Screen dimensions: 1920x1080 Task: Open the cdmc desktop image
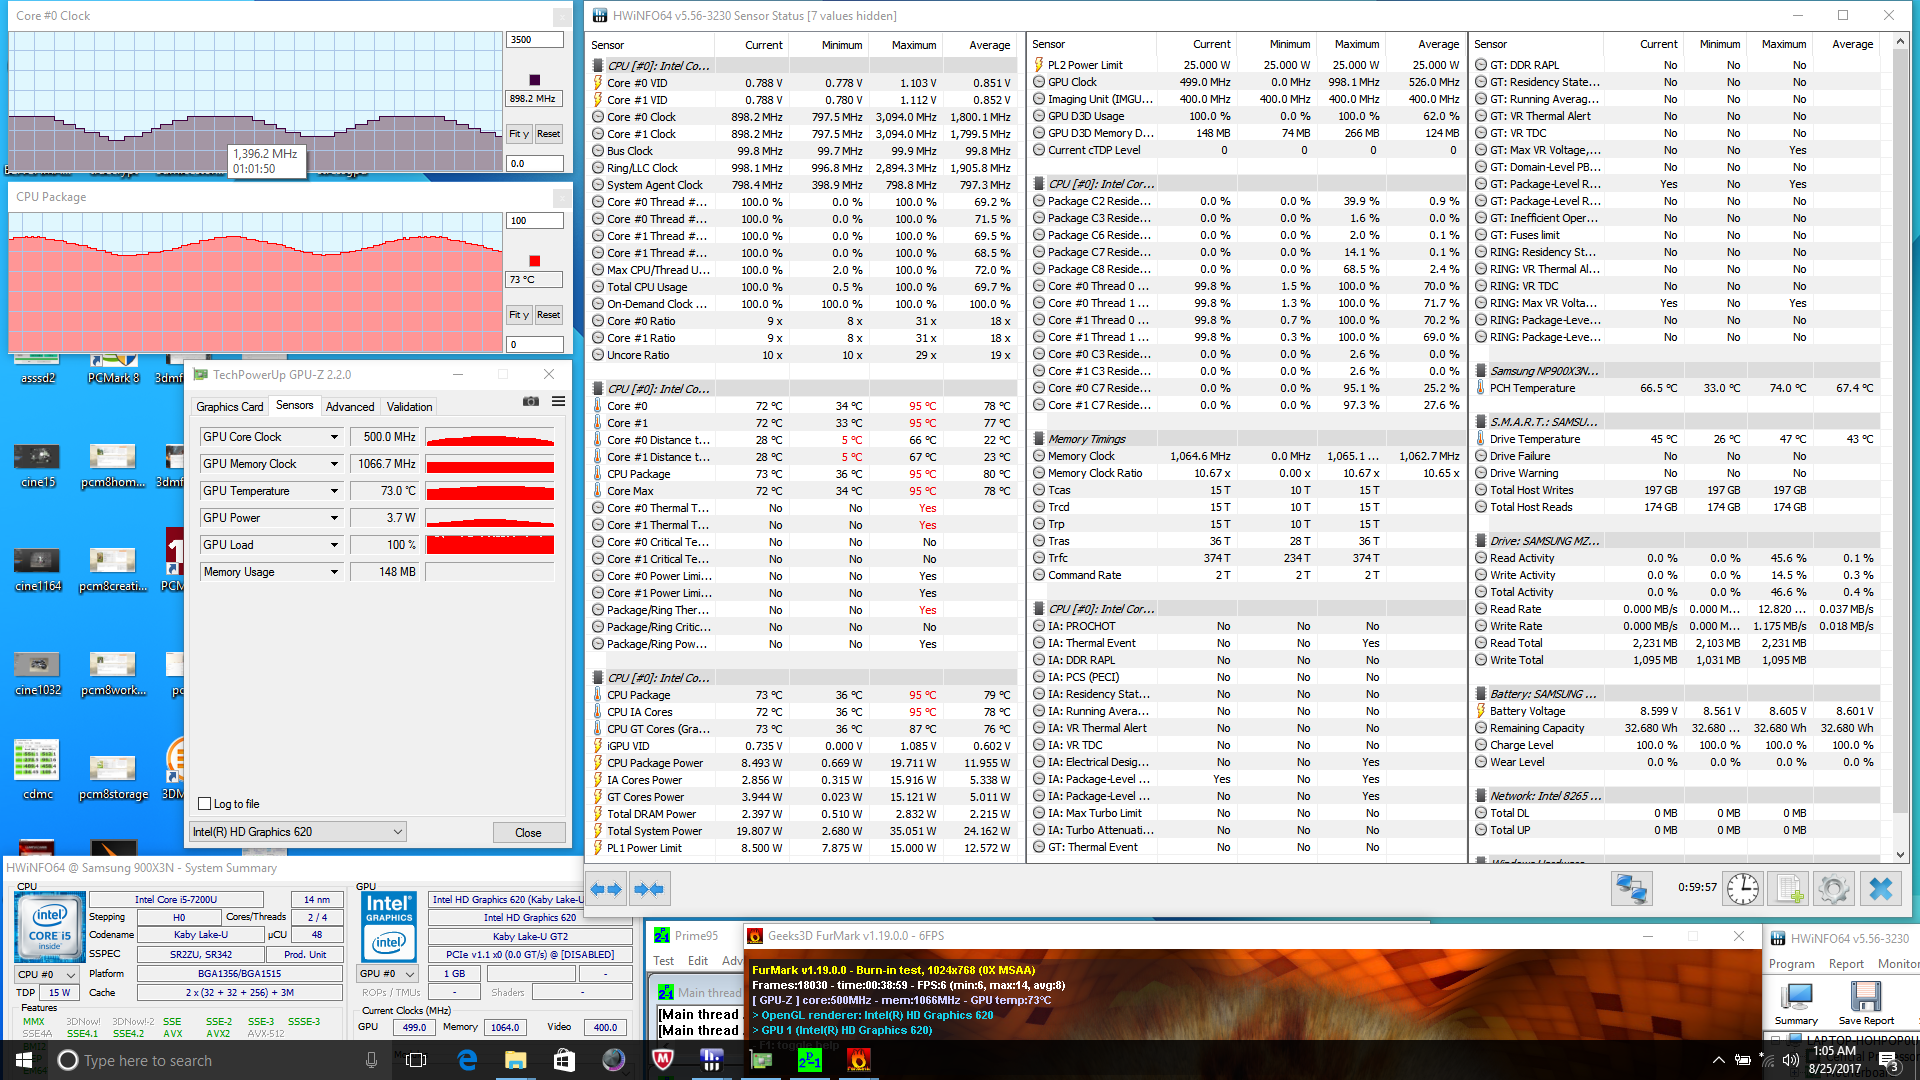point(38,770)
